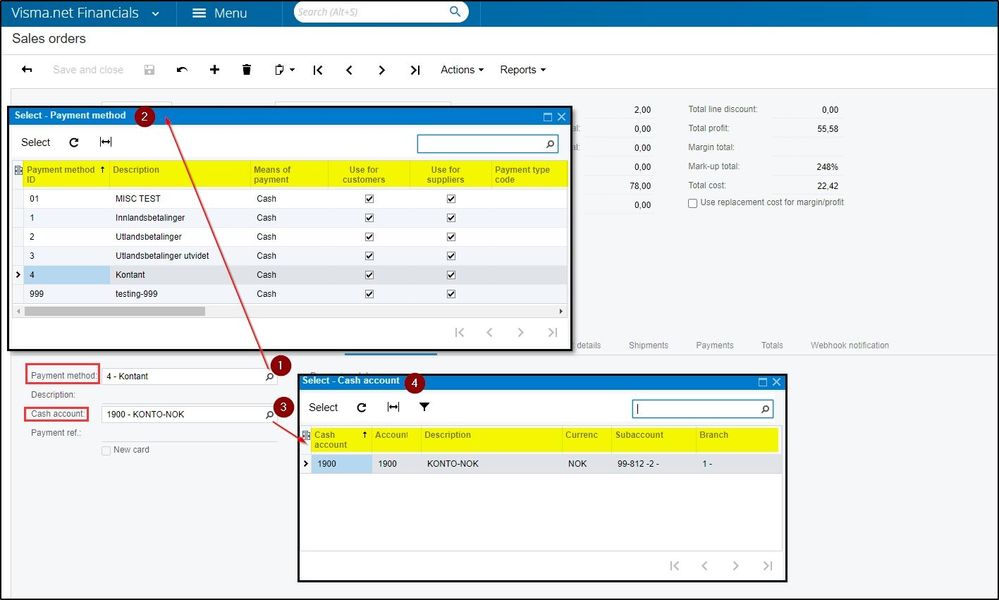Toggle Use for customers for MISC TEST
The image size is (999, 600).
point(369,199)
